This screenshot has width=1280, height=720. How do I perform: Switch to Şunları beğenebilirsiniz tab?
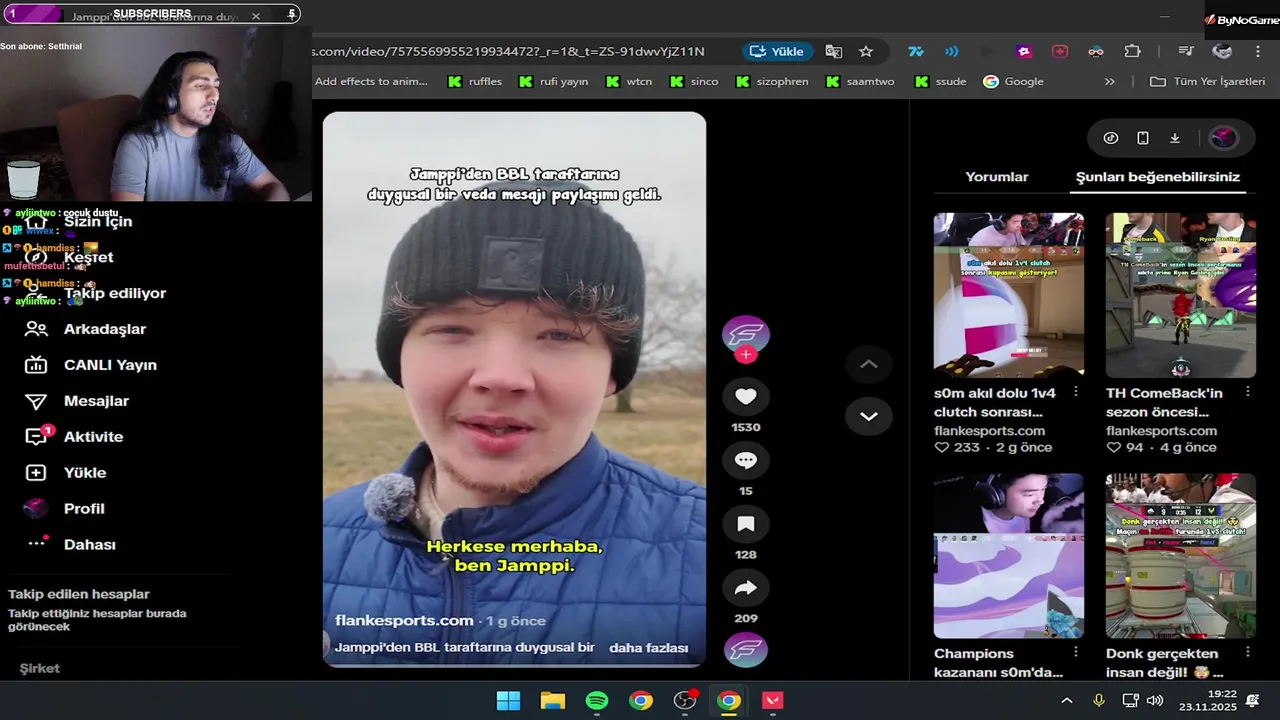(x=1158, y=177)
